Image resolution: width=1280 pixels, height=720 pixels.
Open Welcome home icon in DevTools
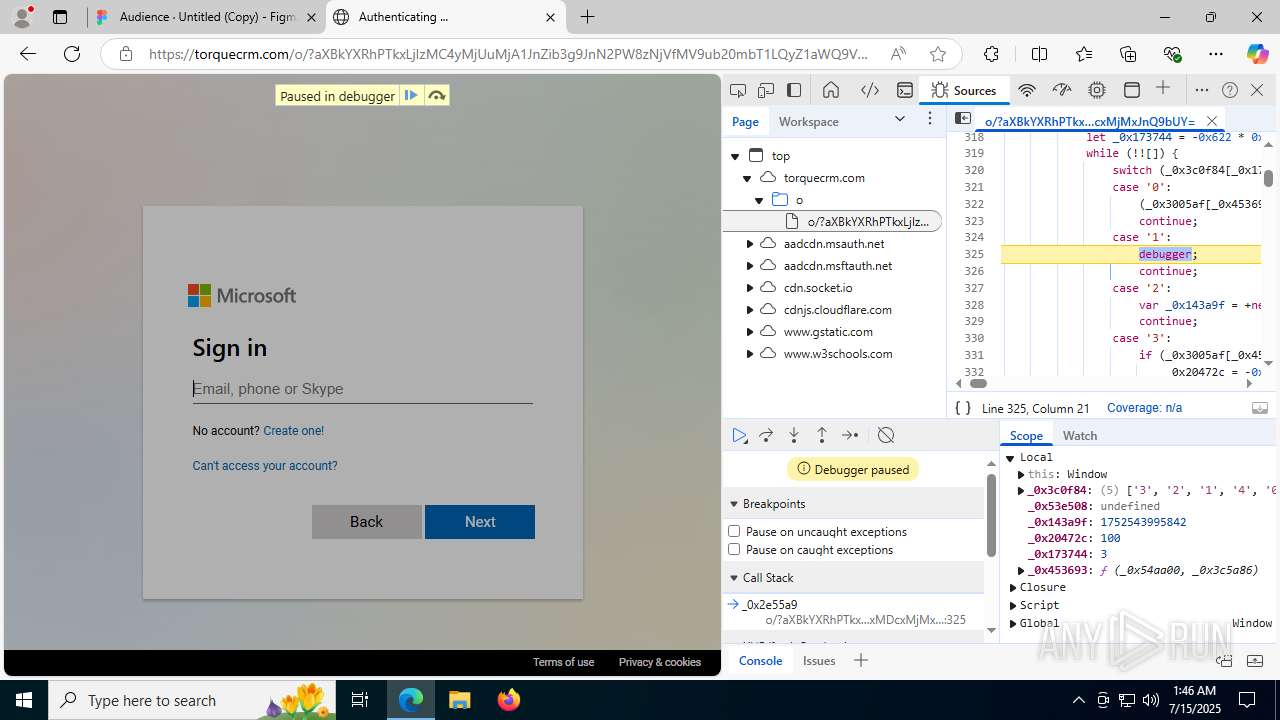(x=831, y=90)
